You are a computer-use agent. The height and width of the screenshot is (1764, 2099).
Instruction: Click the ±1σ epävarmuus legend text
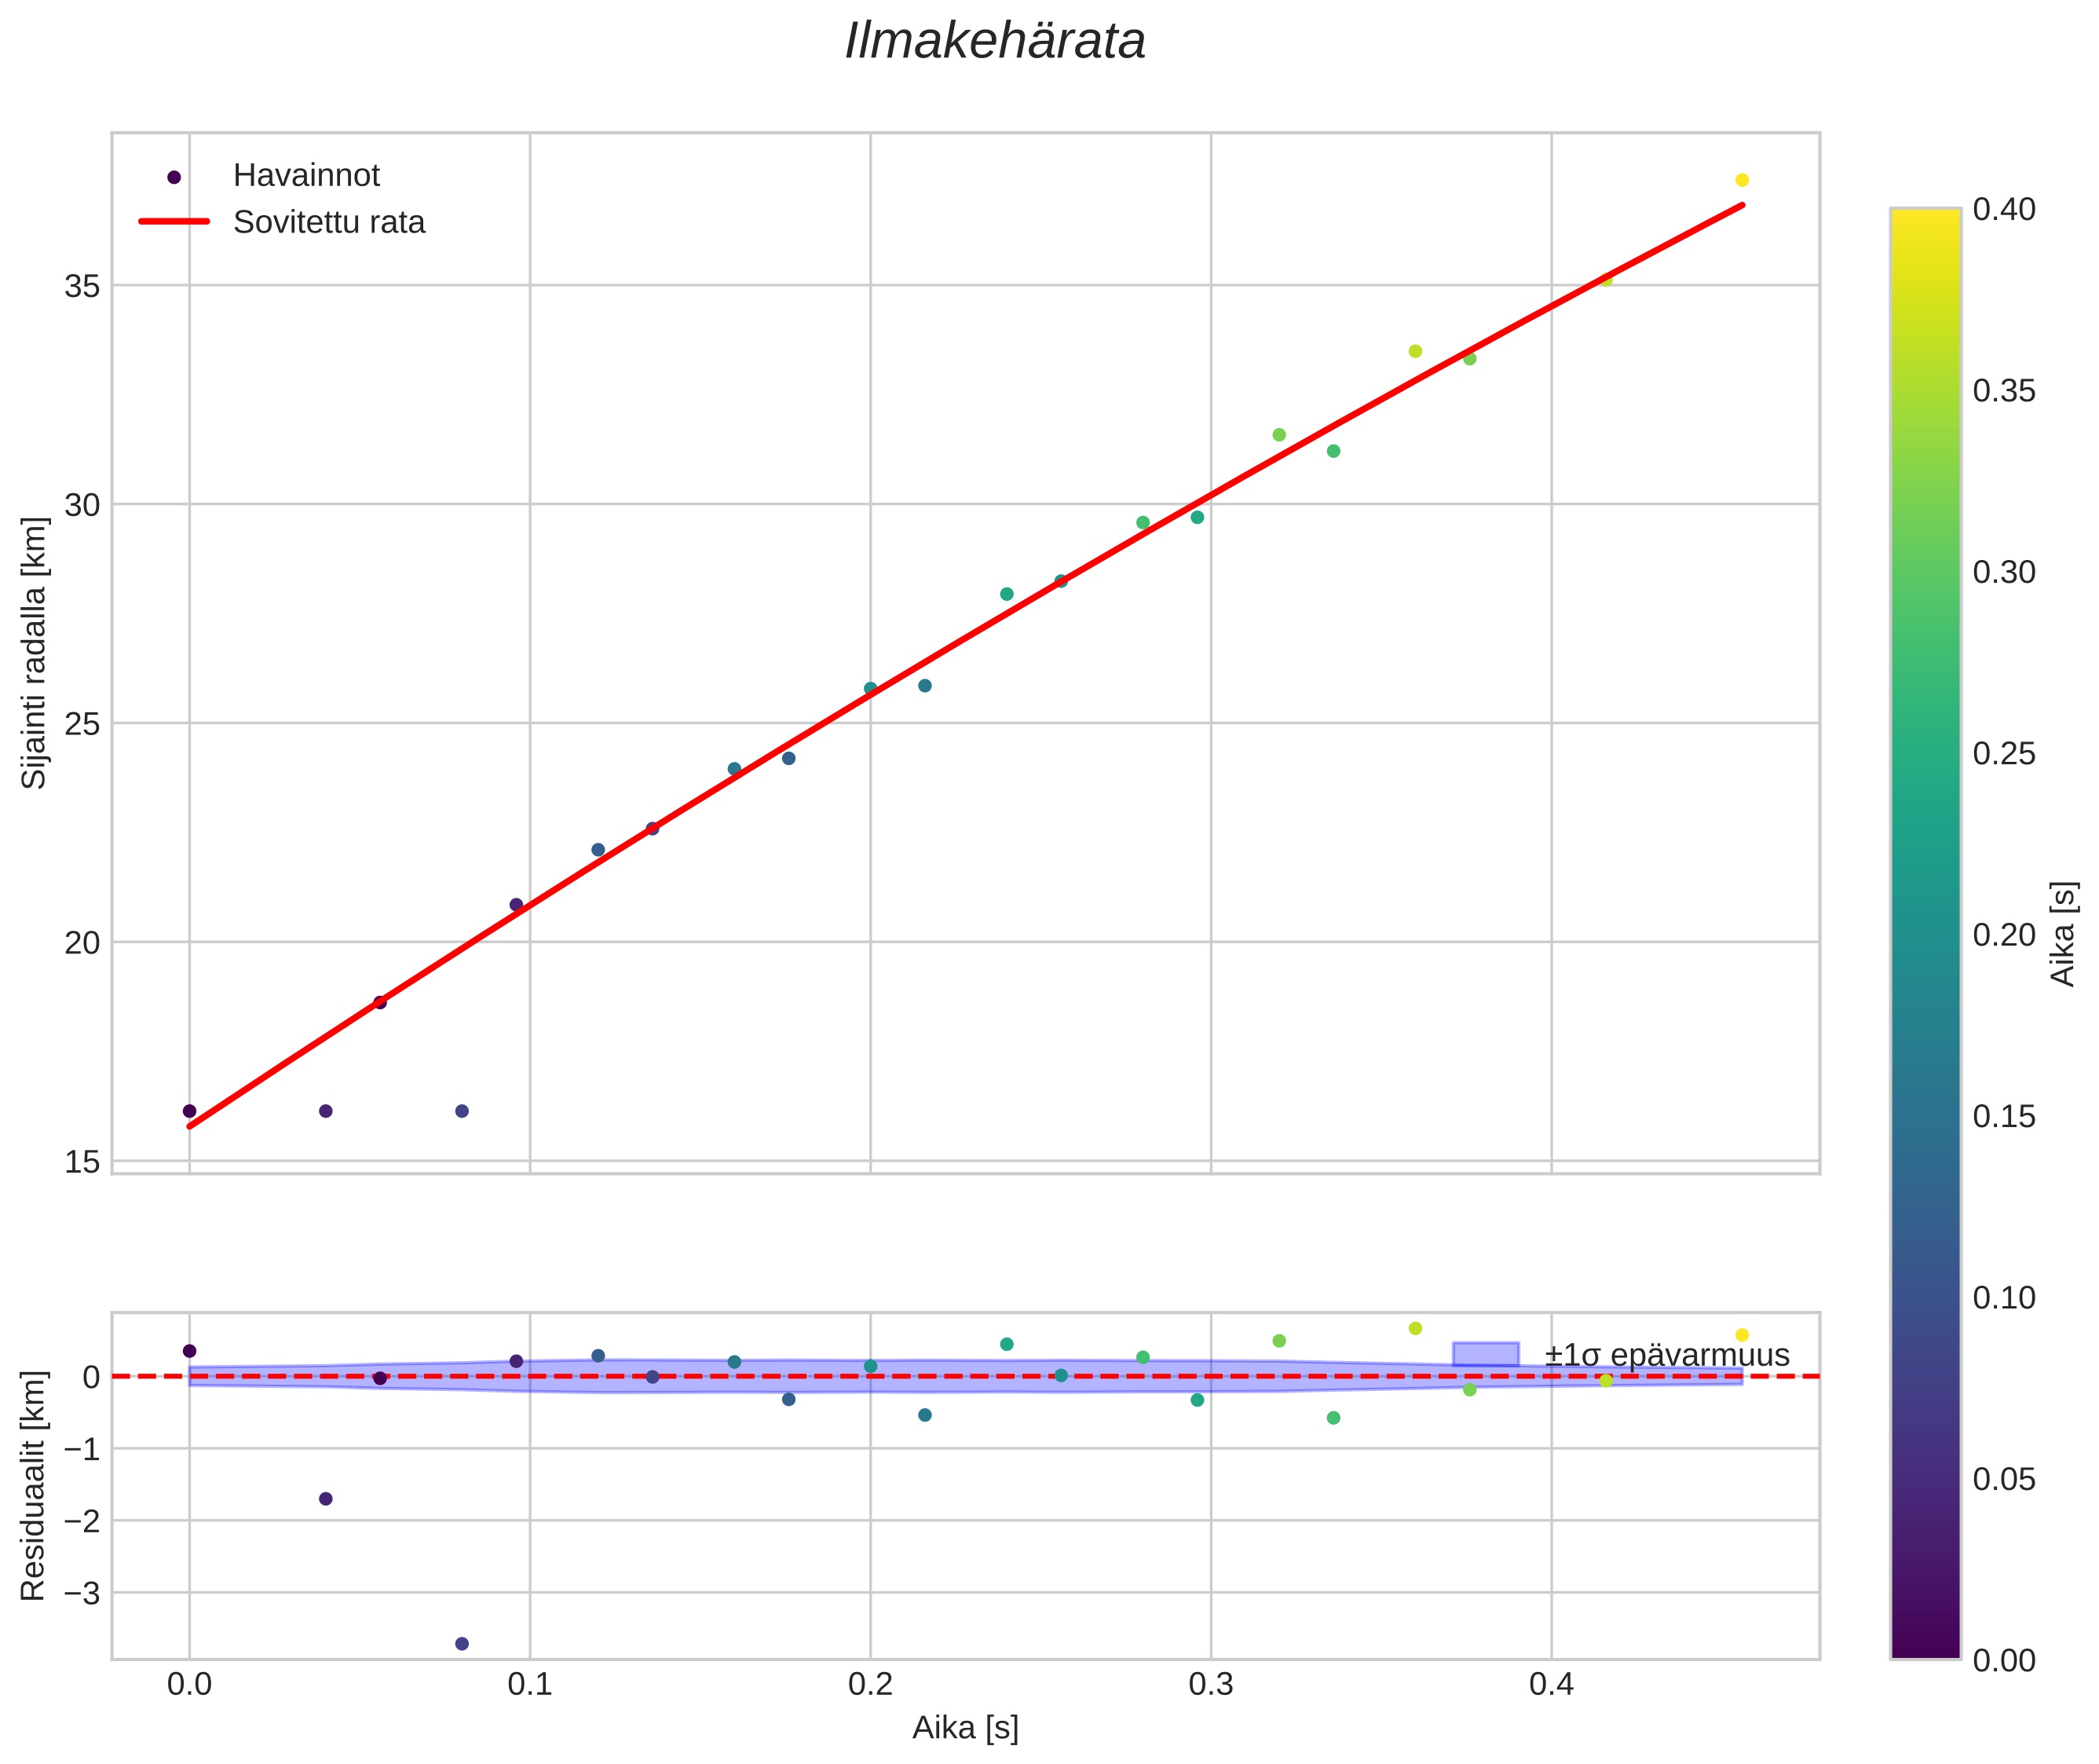click(1666, 1355)
